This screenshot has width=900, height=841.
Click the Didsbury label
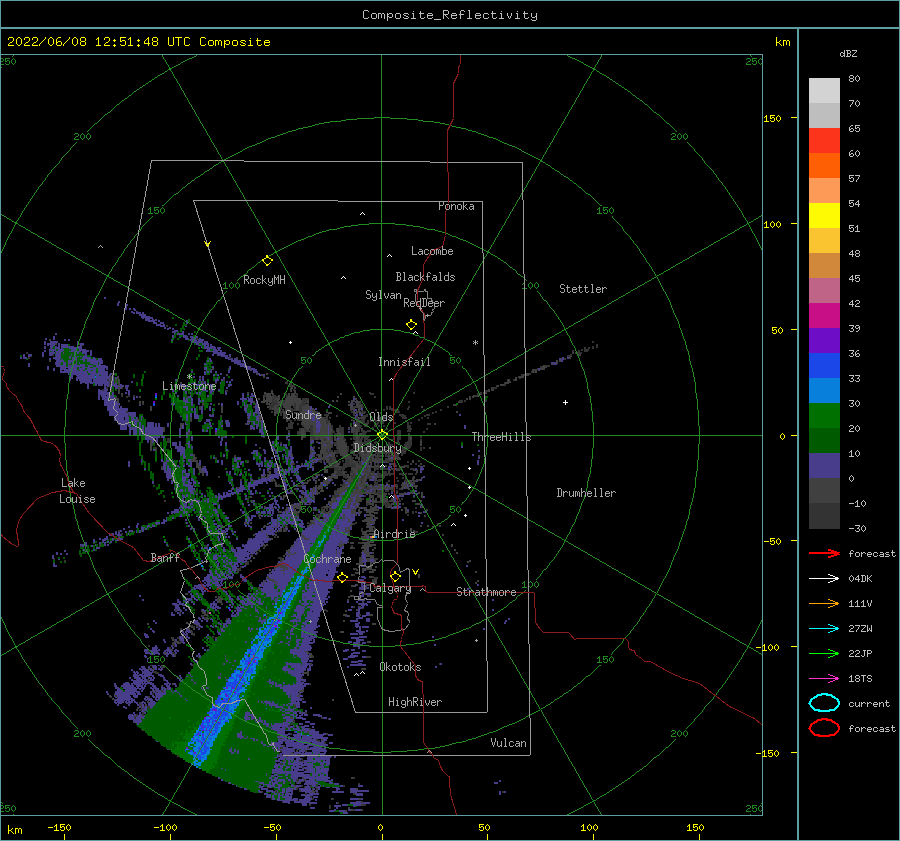[377, 448]
